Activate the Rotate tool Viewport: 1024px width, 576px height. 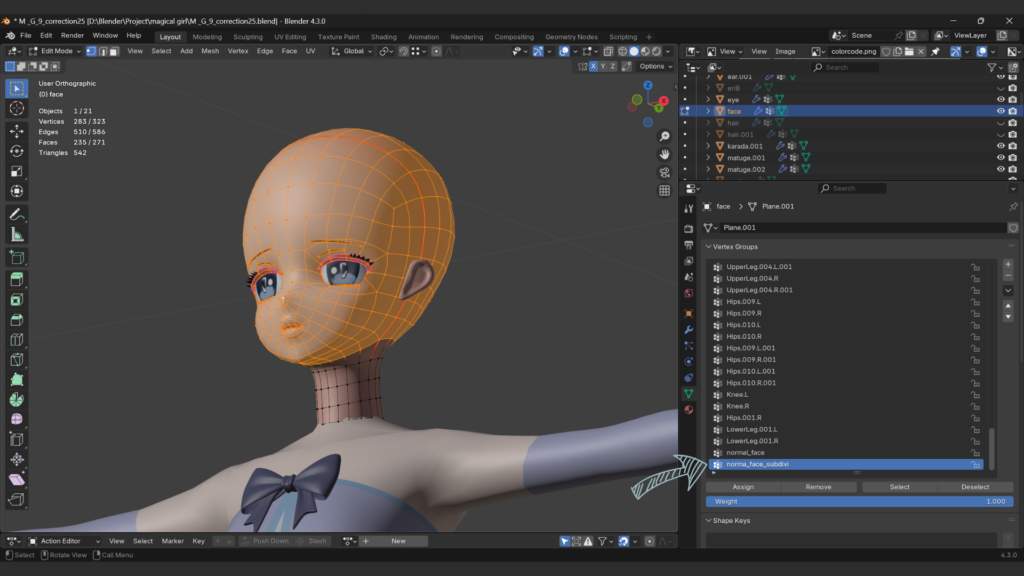17,151
